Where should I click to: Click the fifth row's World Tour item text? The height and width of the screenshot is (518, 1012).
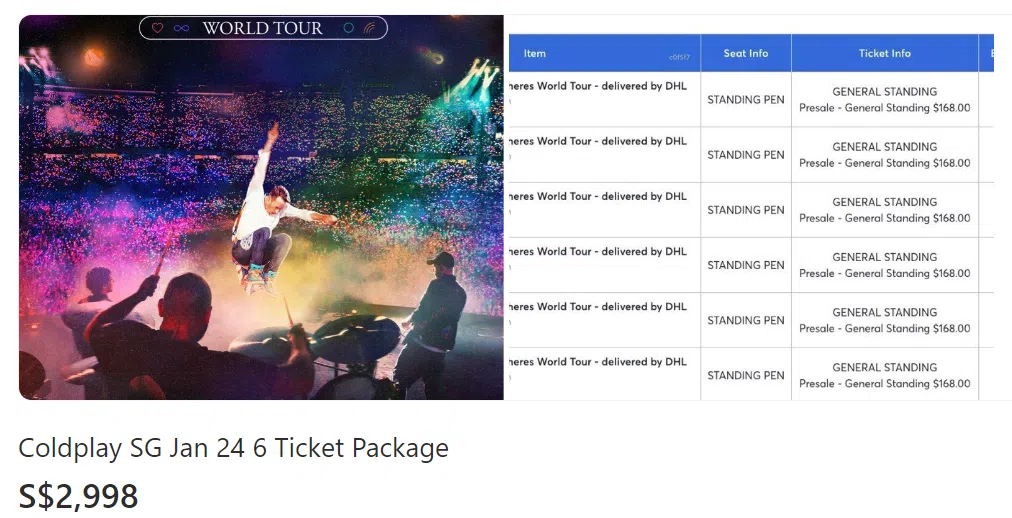[598, 307]
